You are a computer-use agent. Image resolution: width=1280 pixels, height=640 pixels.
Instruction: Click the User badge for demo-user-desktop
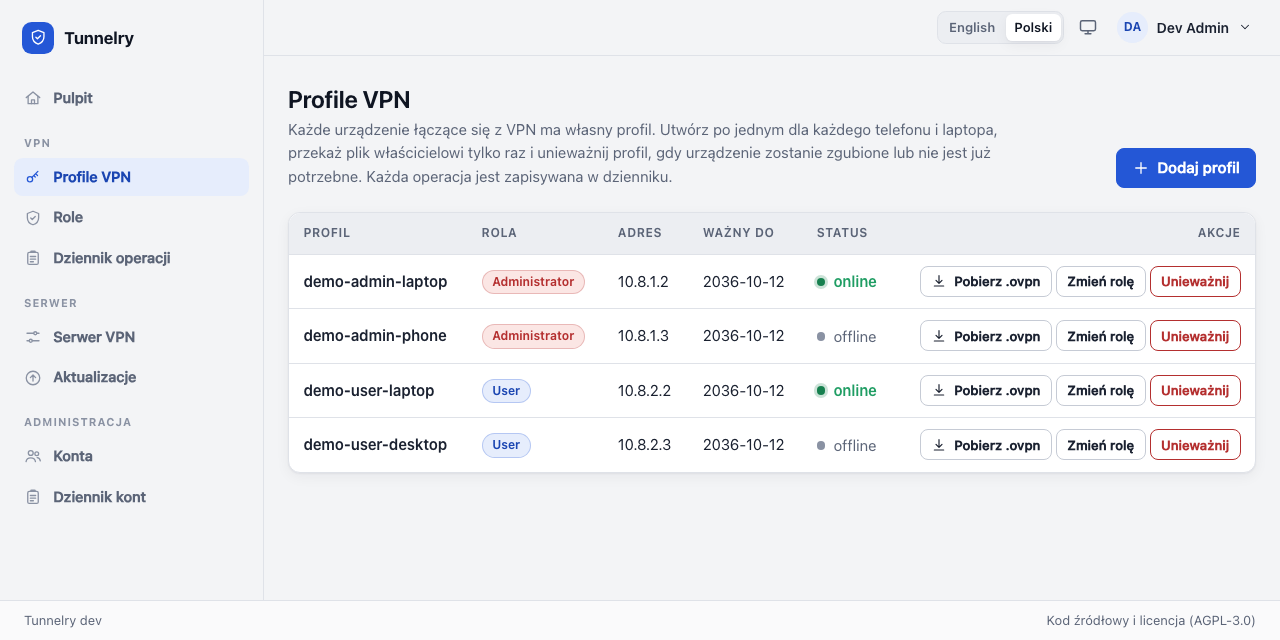[506, 445]
